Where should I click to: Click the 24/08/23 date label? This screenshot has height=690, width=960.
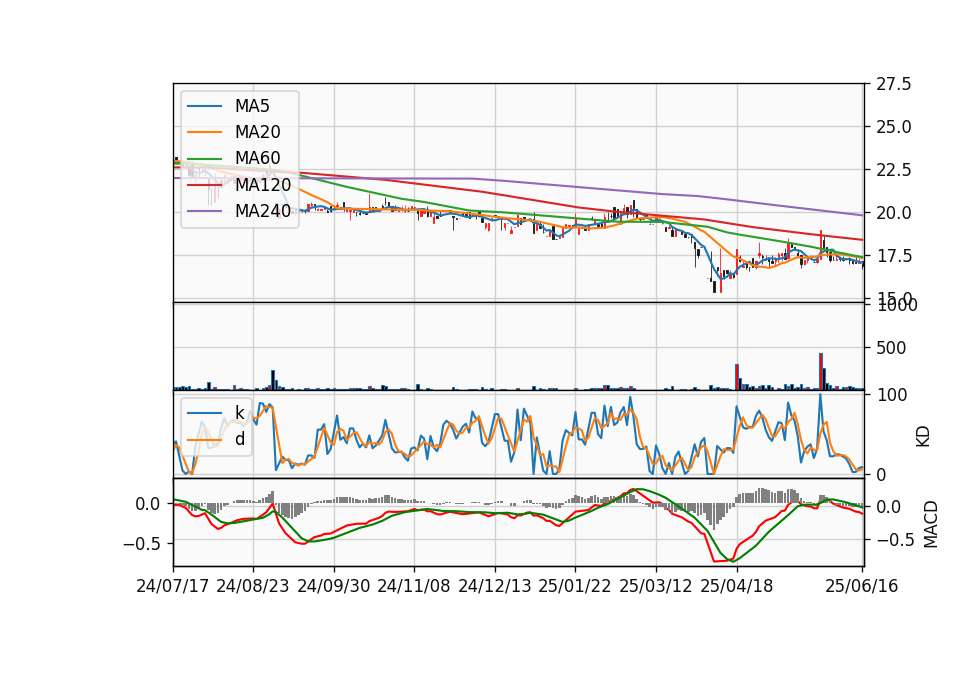coord(253,586)
